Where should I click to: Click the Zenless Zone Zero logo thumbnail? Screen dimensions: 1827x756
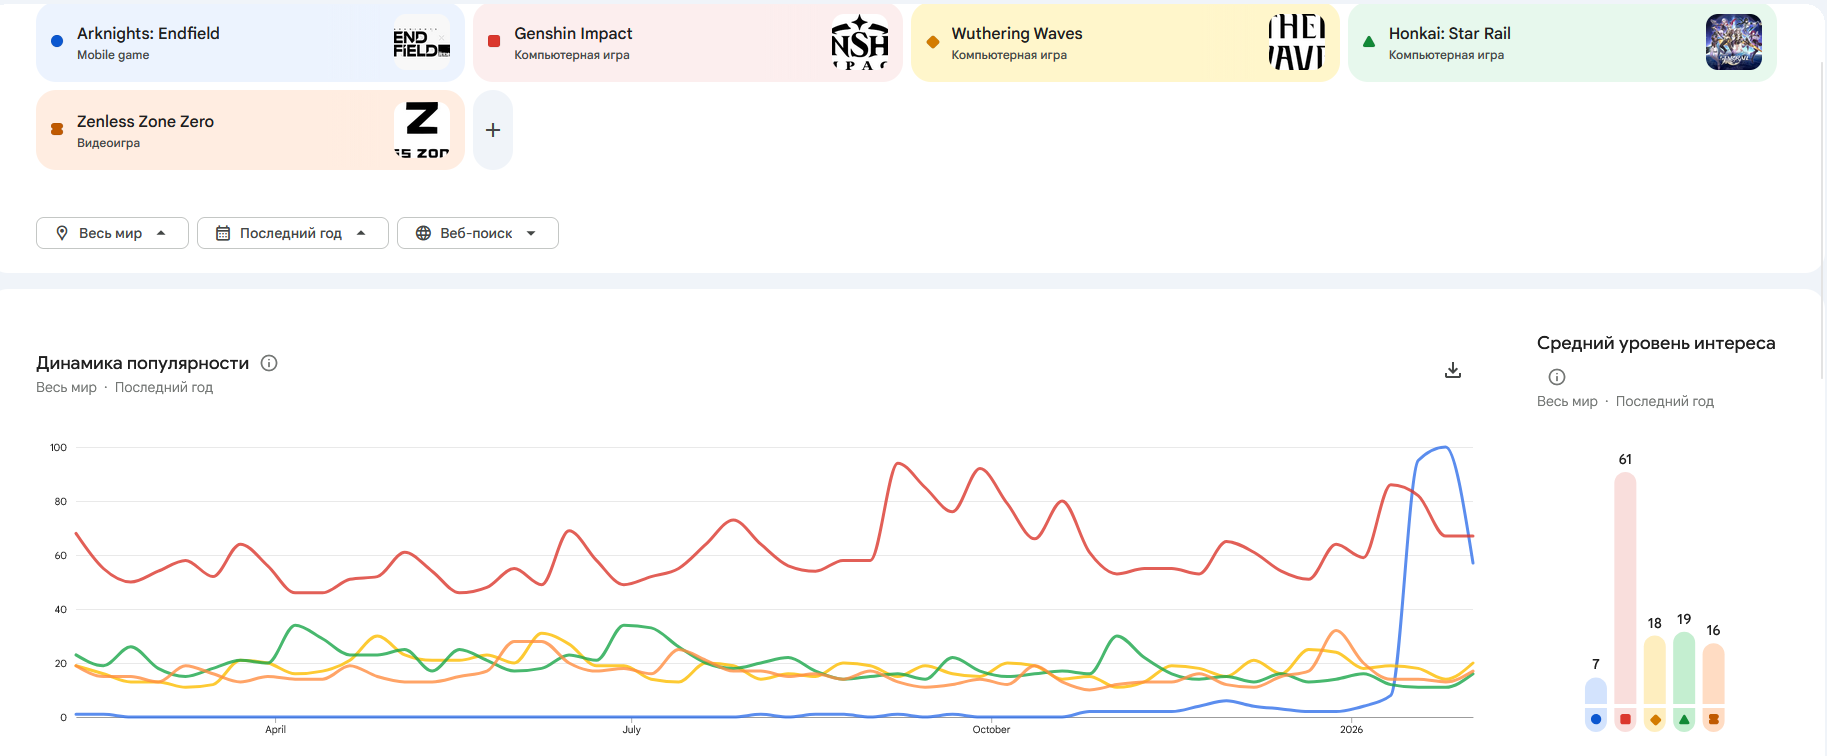click(x=421, y=131)
